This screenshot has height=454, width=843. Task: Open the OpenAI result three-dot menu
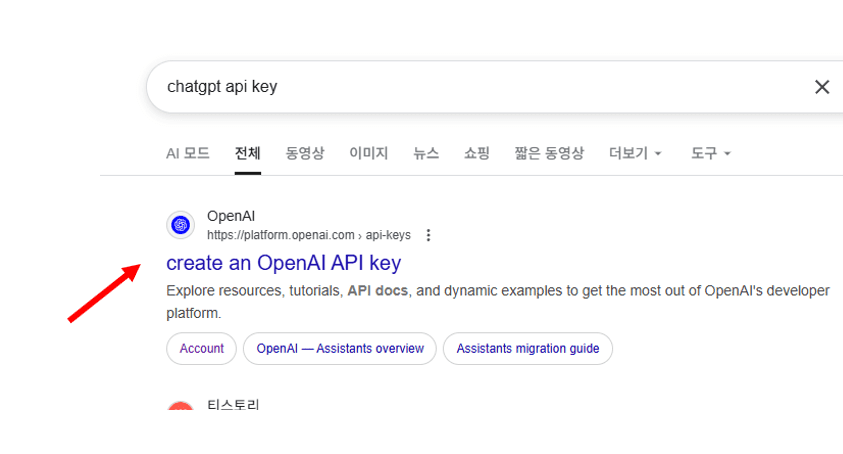pyautogui.click(x=428, y=235)
